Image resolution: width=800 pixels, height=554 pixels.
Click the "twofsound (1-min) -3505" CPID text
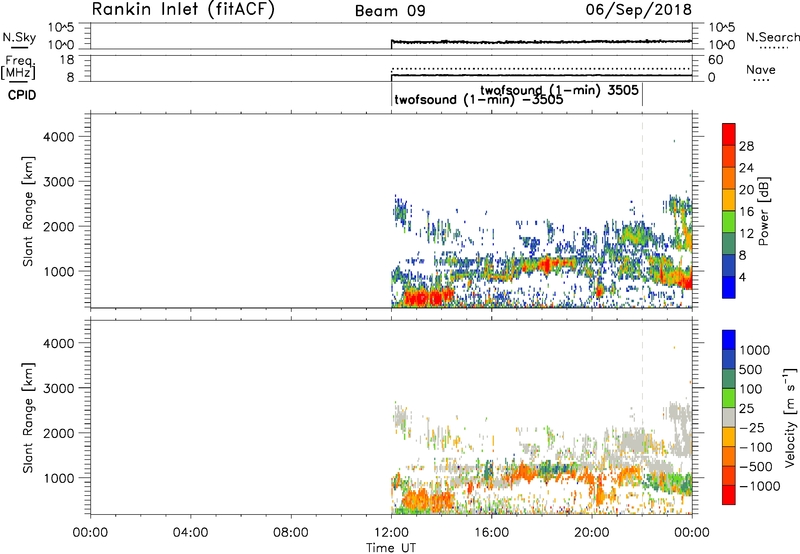(479, 99)
